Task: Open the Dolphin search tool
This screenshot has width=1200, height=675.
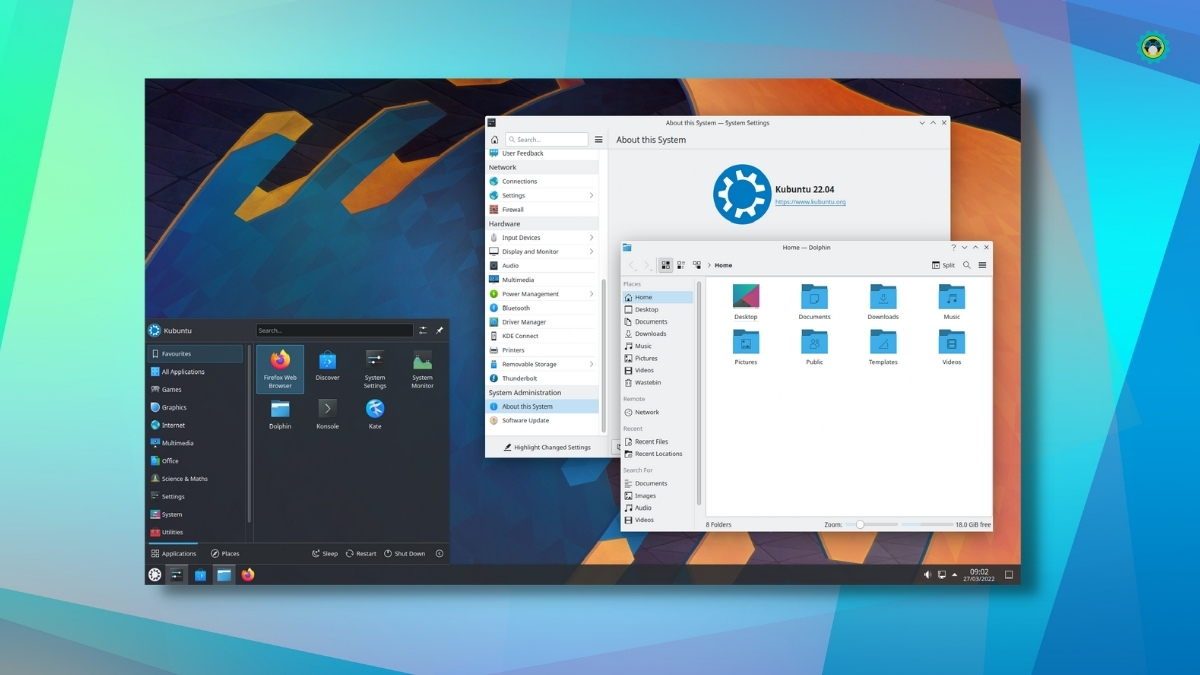Action: [966, 265]
